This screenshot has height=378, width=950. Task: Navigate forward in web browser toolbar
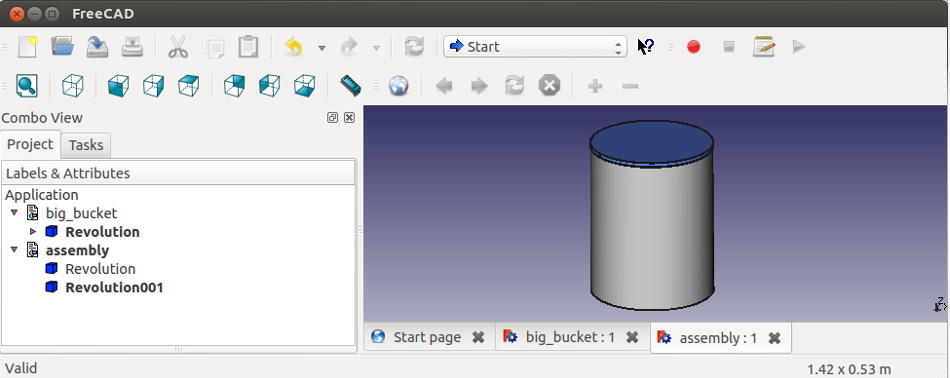(x=479, y=86)
